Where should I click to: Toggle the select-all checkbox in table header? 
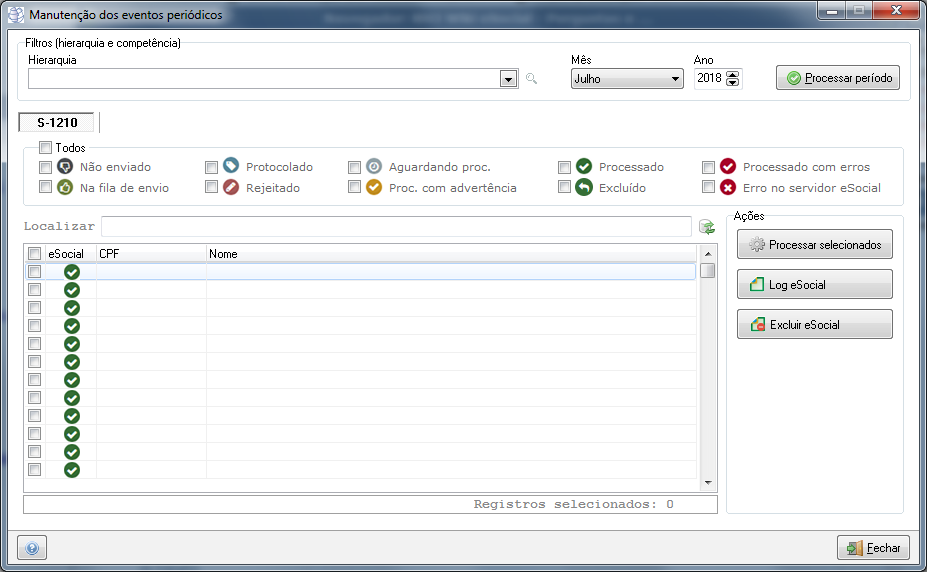click(34, 254)
